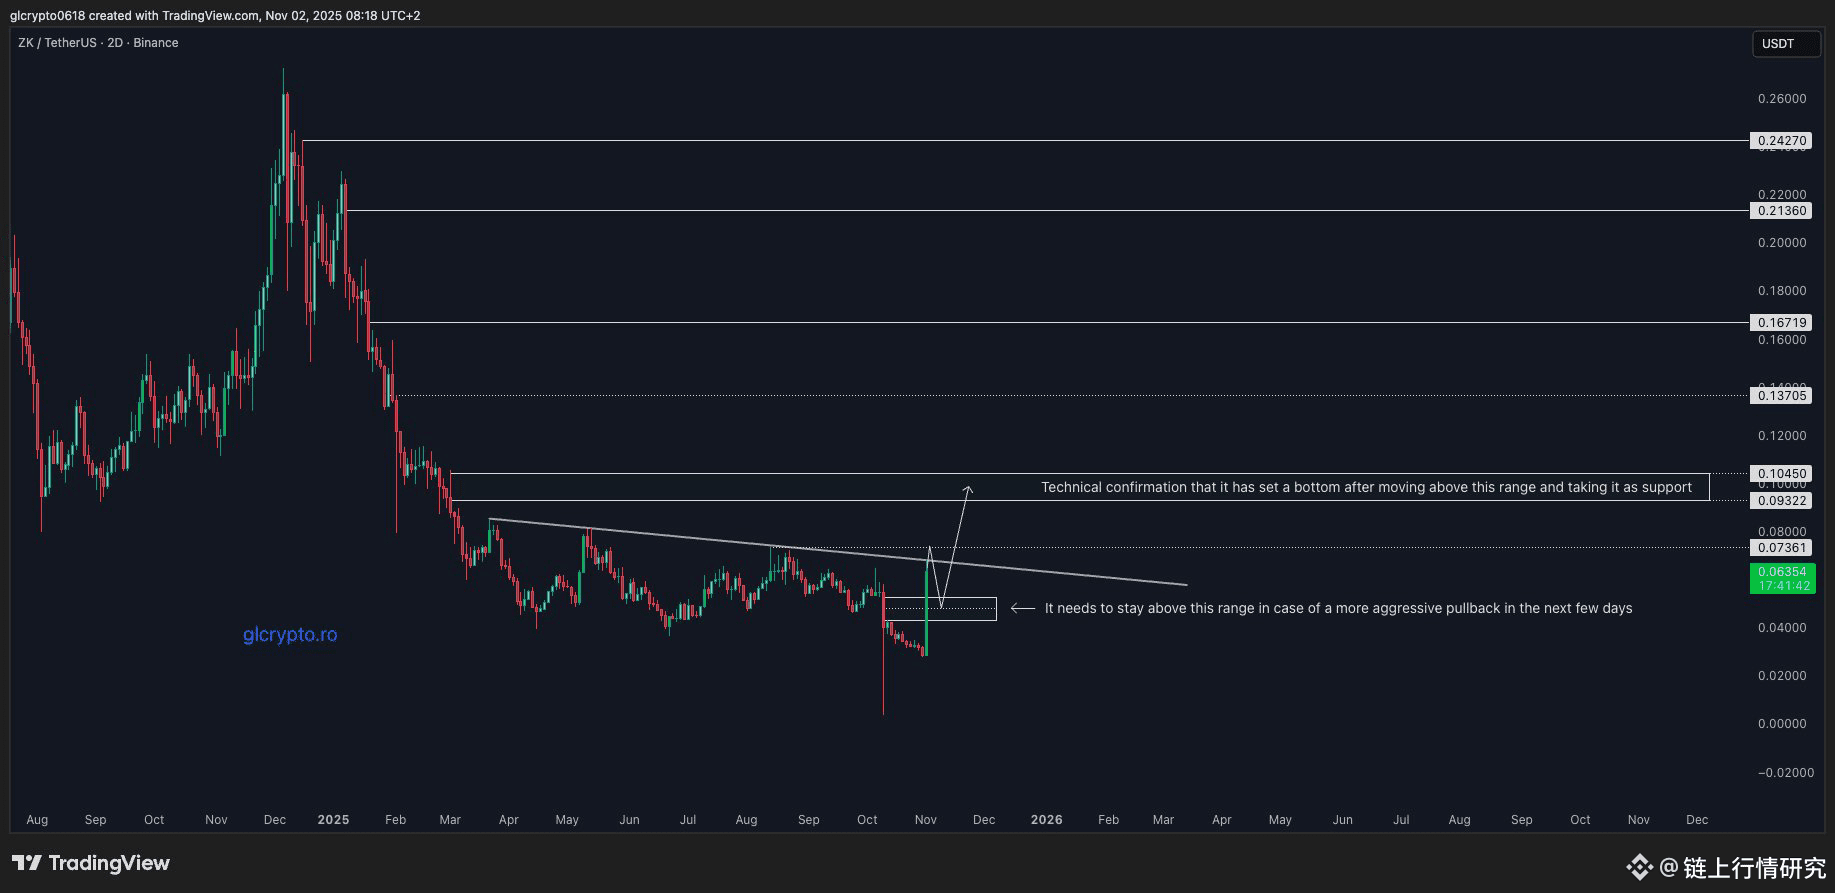Screen dimensions: 1835x893
Task: Select the 0.24270 price level label
Action: click(1782, 141)
